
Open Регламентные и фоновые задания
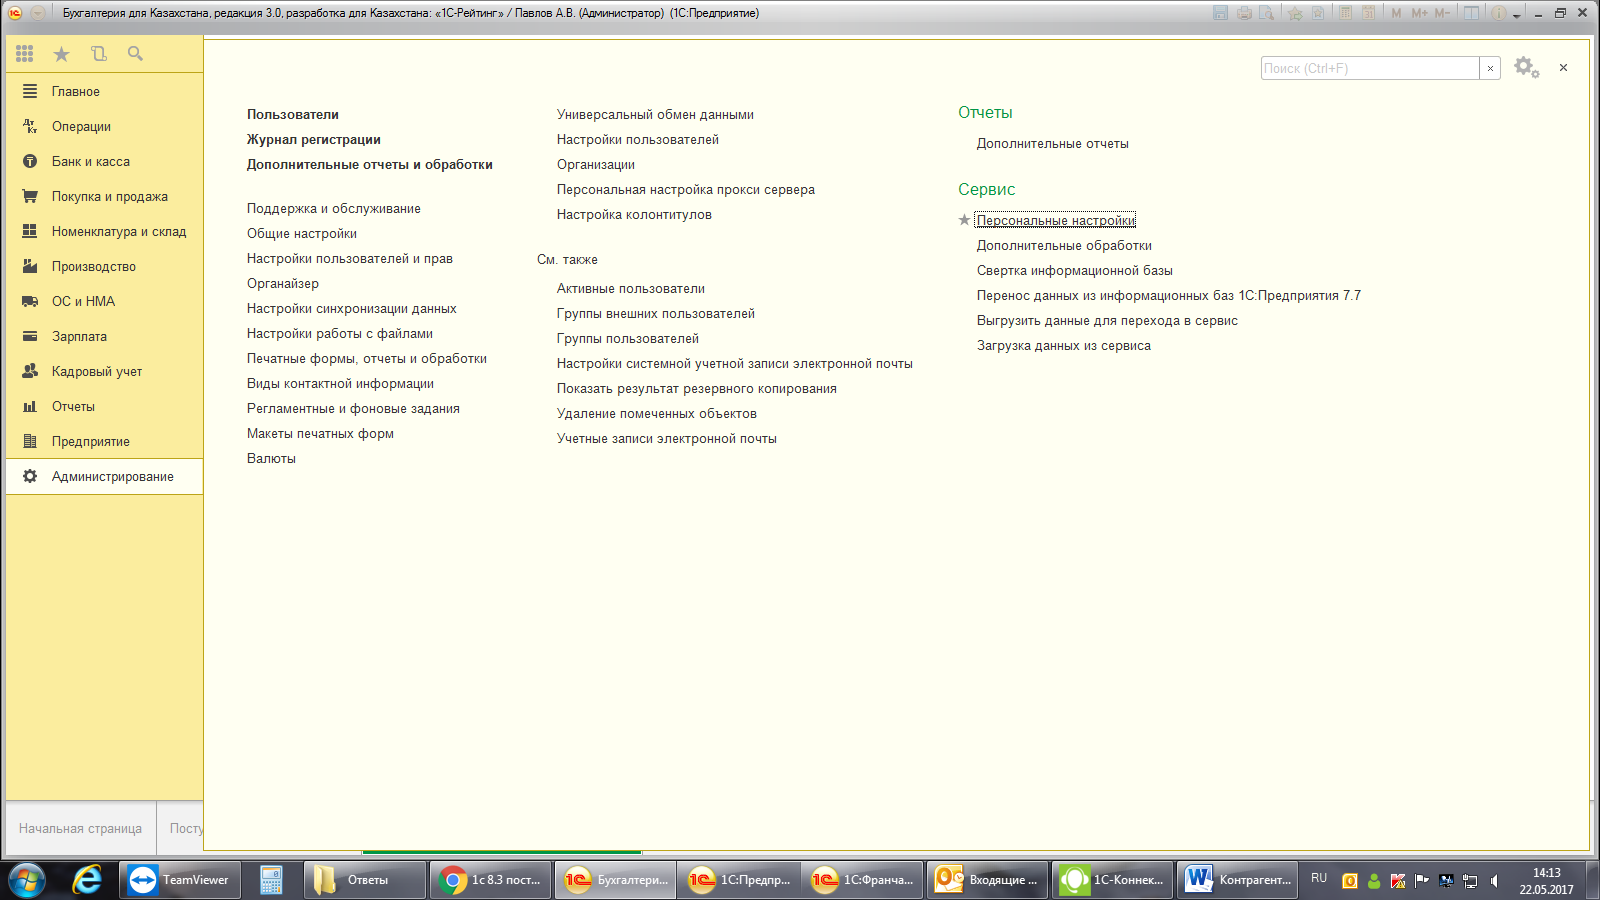pos(354,408)
